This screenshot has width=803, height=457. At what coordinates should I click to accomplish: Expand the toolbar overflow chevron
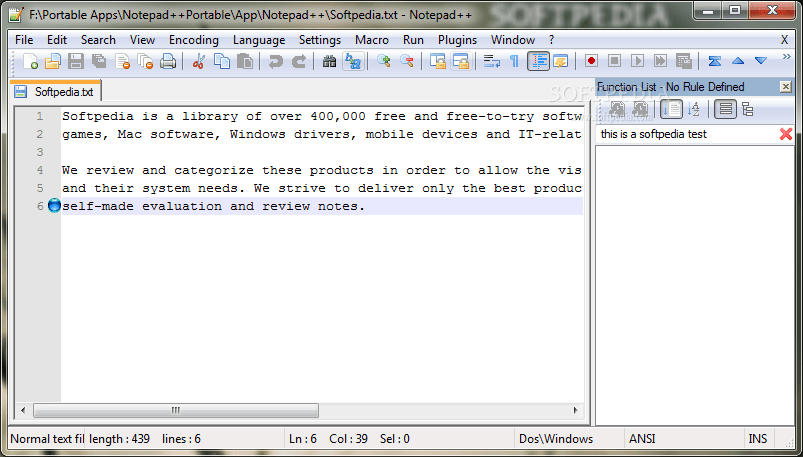[x=787, y=56]
